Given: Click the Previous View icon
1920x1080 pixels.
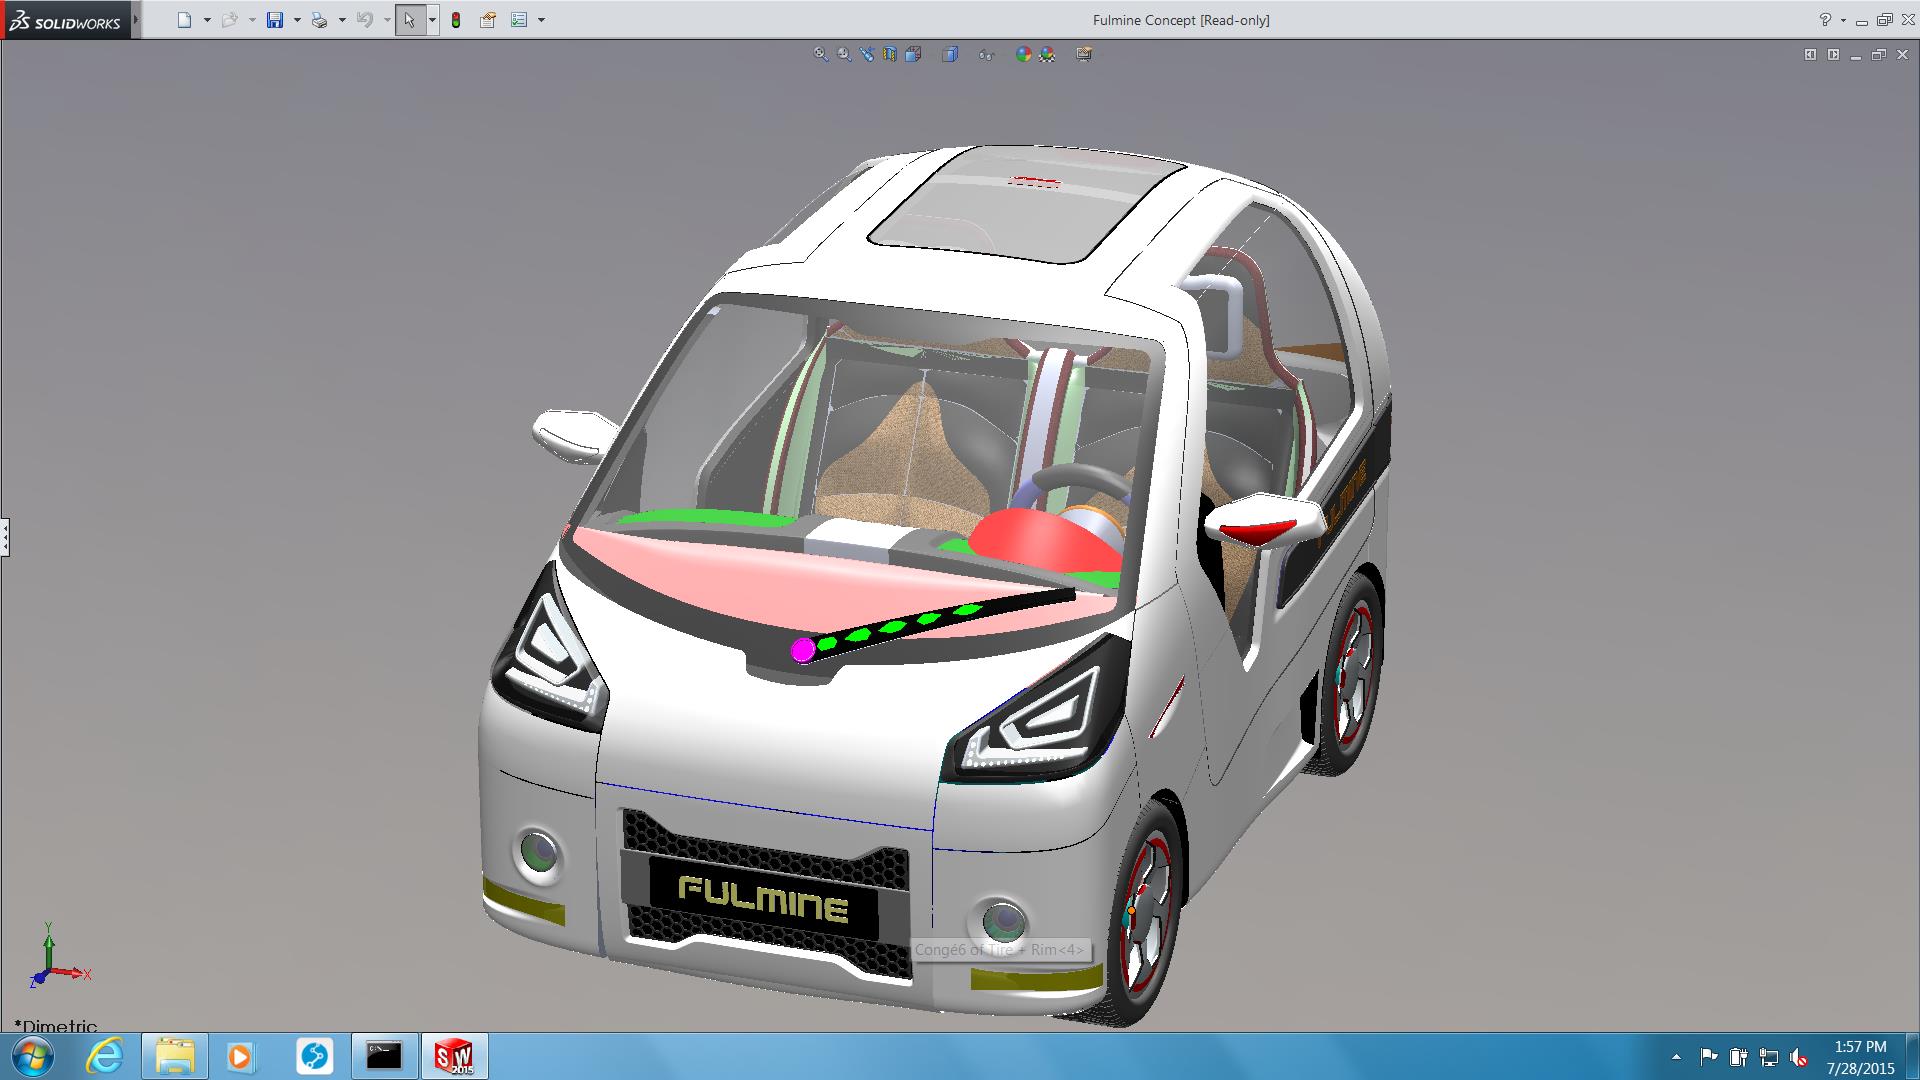Looking at the screenshot, I should pos(867,54).
